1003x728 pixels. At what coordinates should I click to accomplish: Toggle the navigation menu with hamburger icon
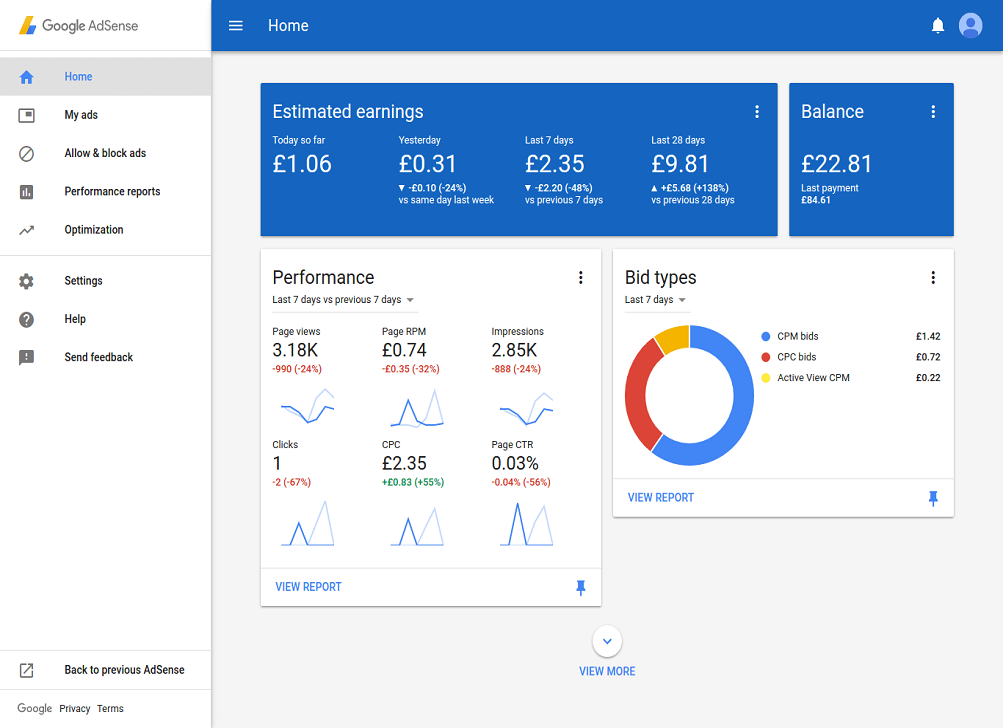pos(235,25)
